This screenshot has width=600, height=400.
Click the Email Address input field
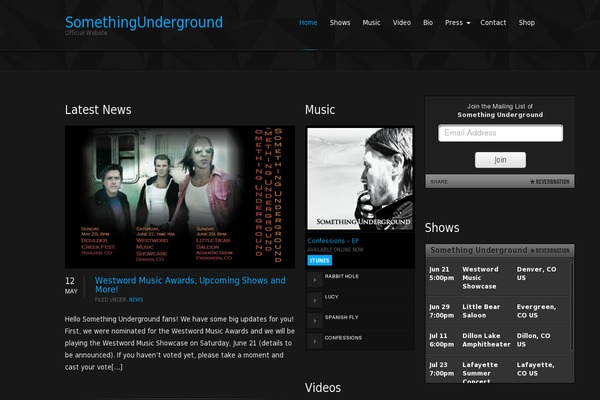pos(500,133)
